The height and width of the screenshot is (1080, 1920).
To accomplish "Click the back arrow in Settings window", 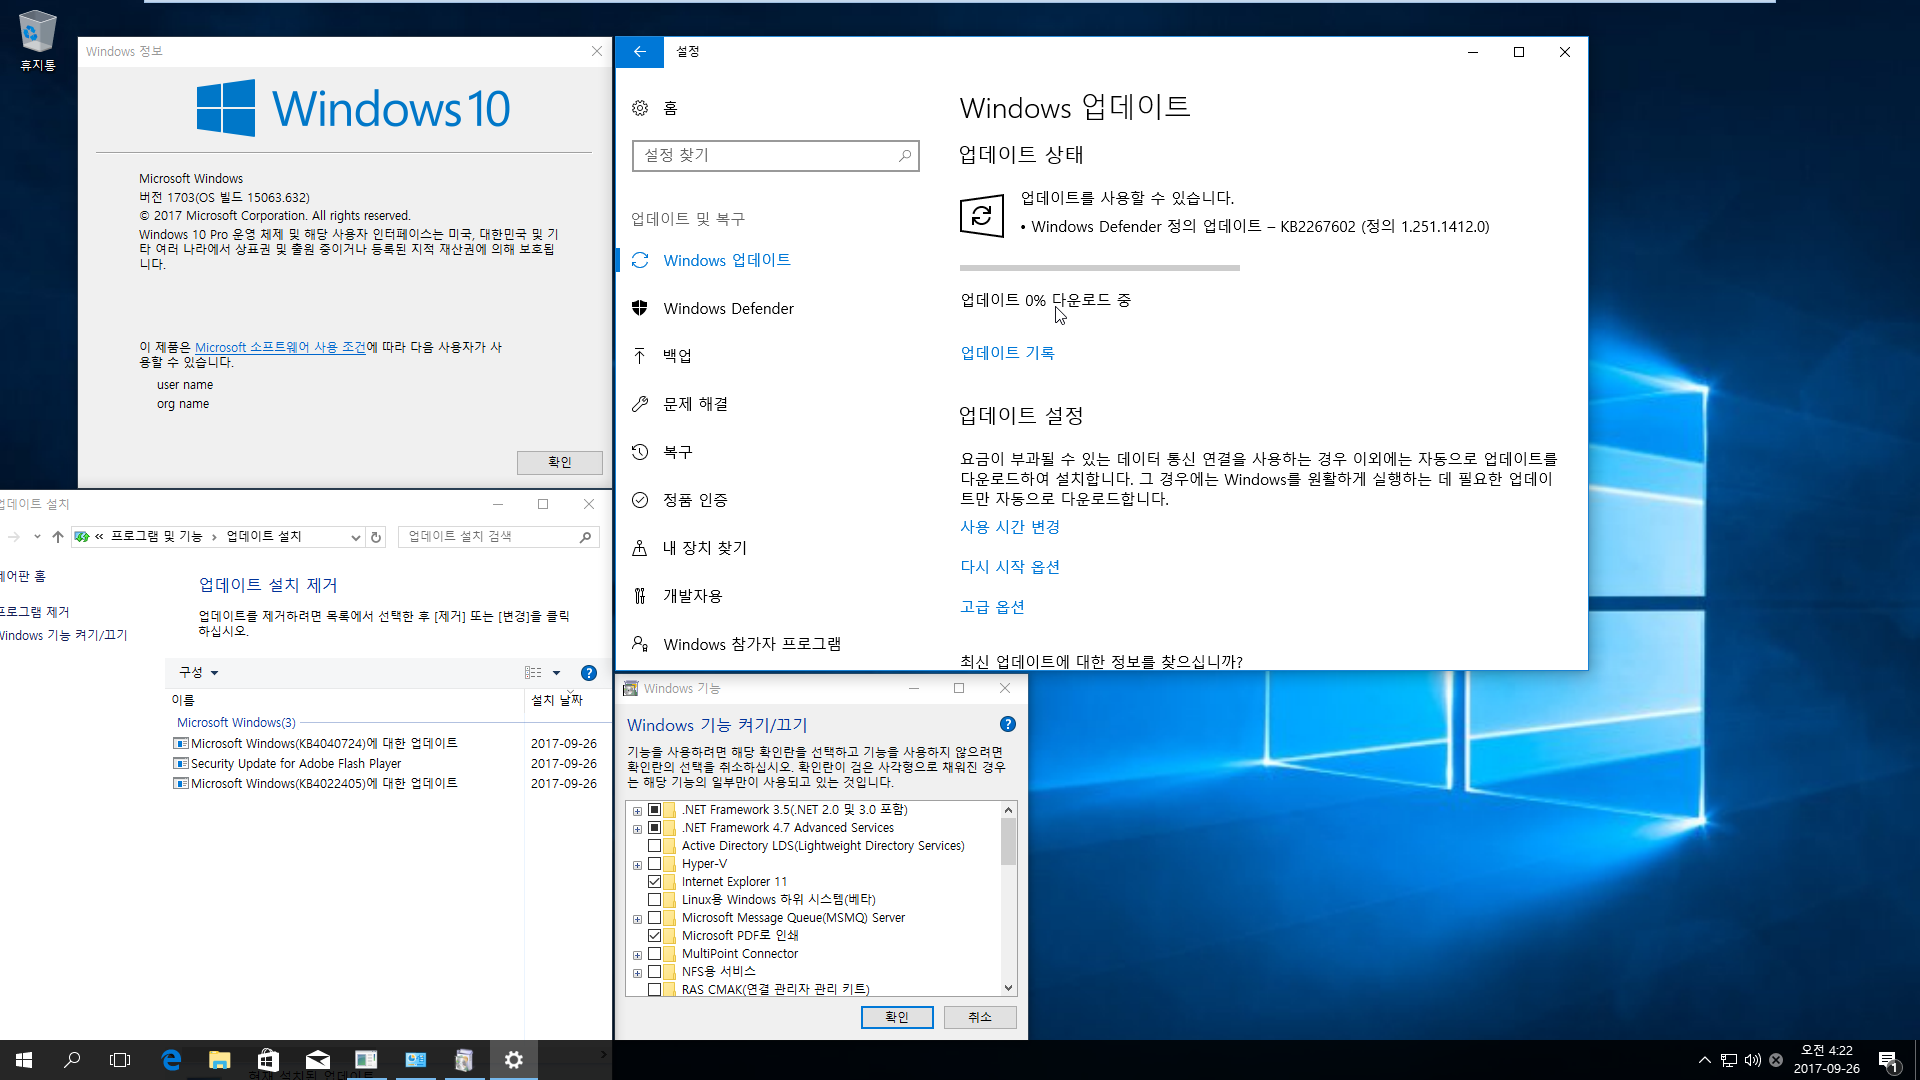I will pos(640,52).
